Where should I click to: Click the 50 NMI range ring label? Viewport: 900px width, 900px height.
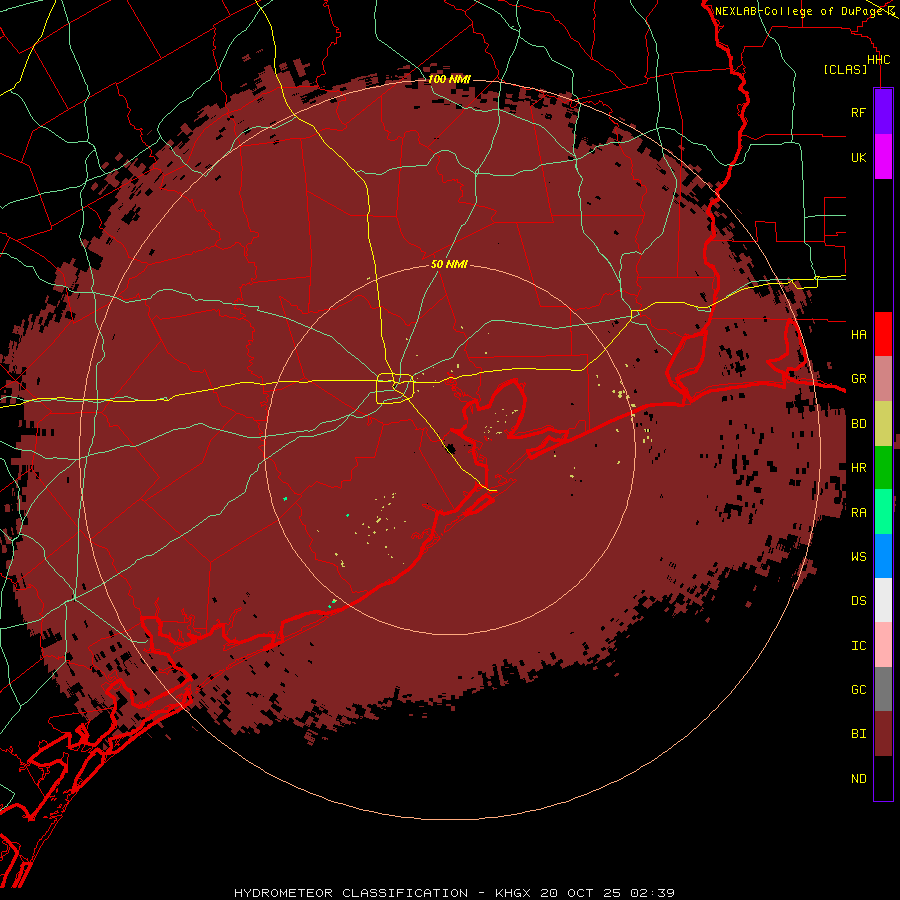[x=449, y=264]
